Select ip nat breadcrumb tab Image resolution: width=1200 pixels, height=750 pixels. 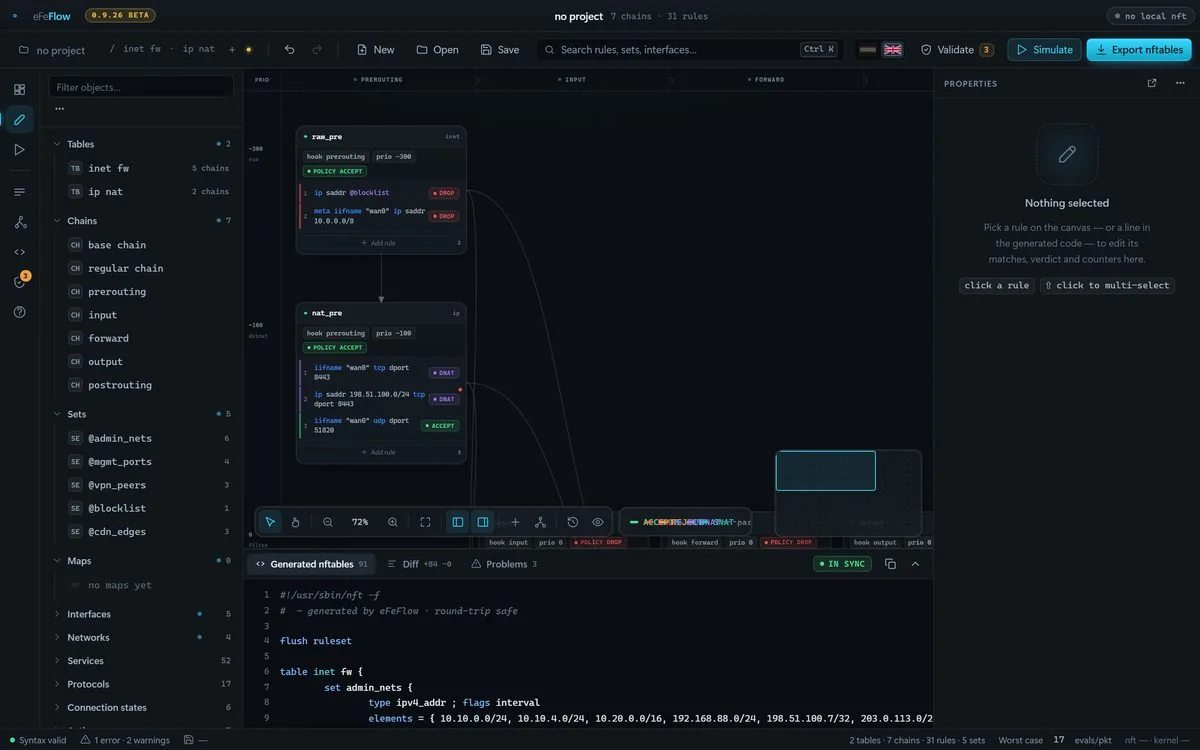pos(198,49)
